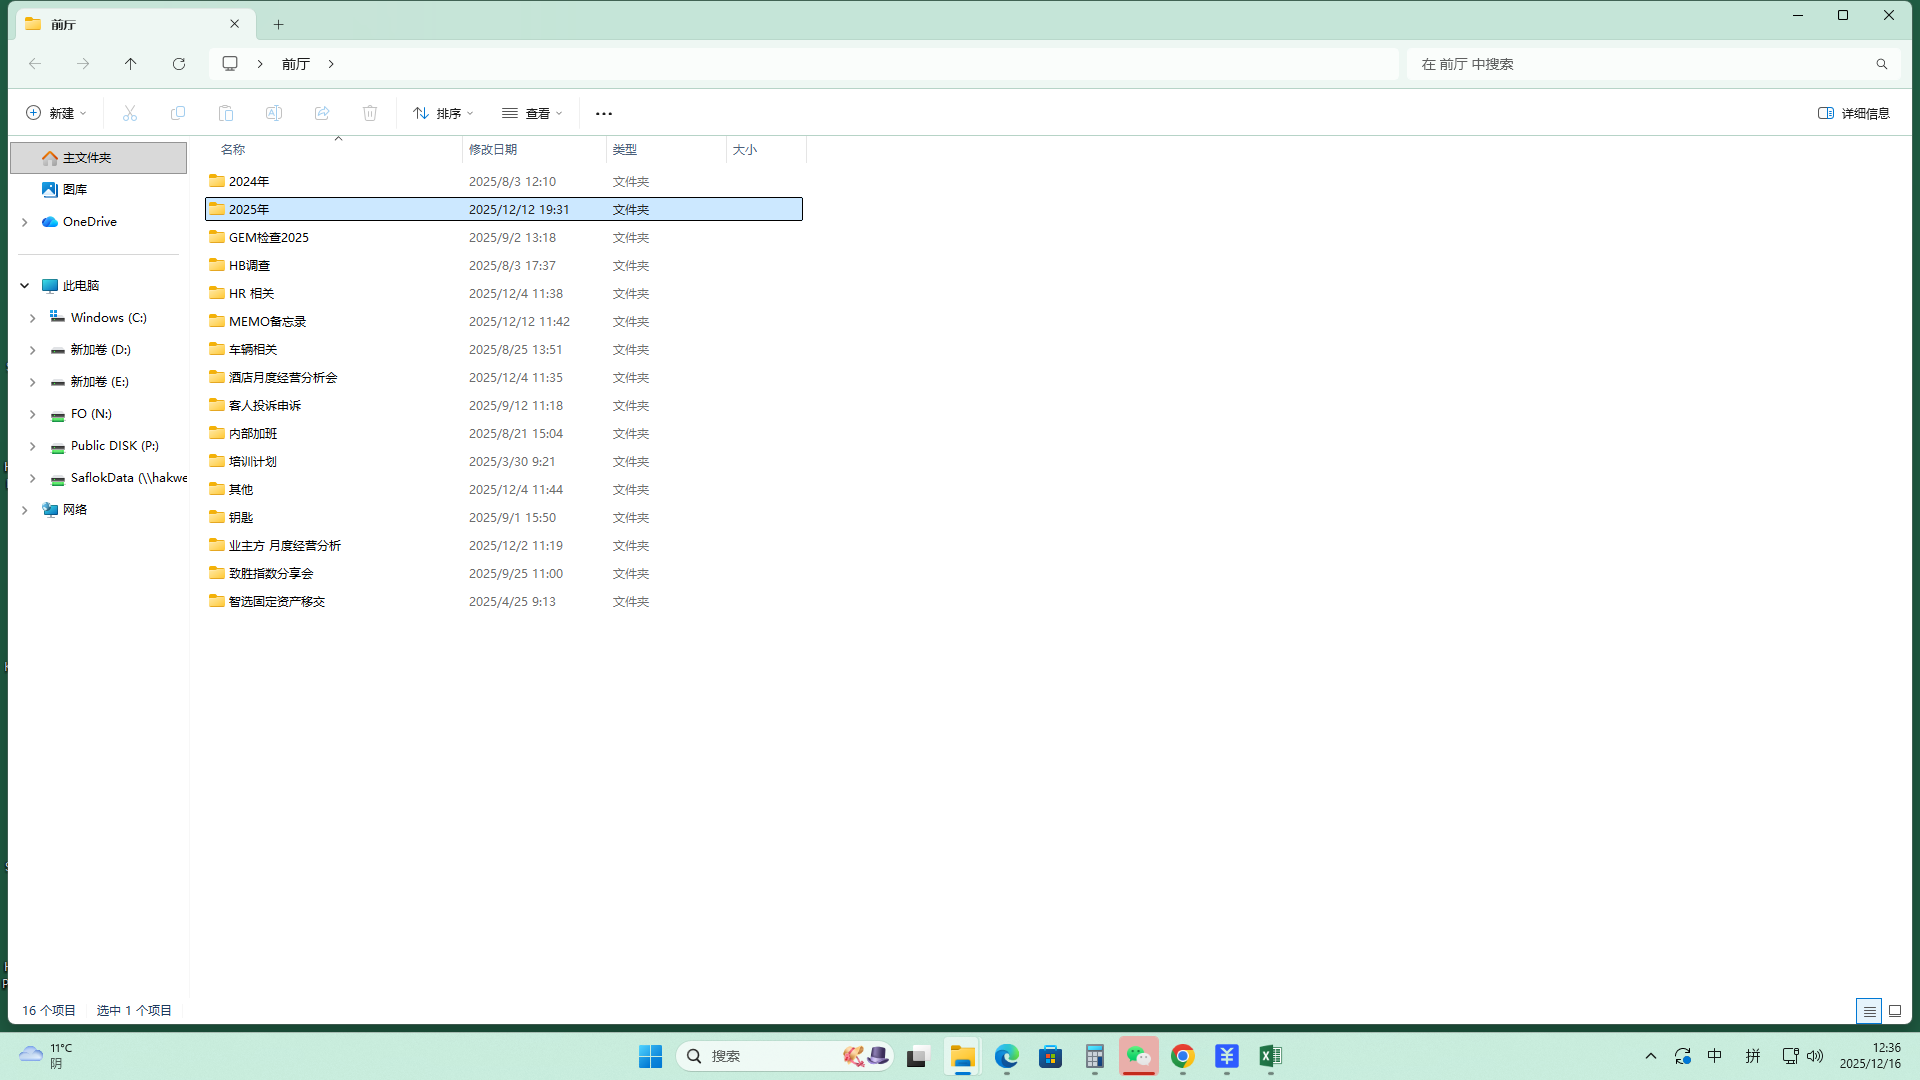Click the 在 前厅 中搜索 search field
This screenshot has height=1080, width=1920.
1640,64
